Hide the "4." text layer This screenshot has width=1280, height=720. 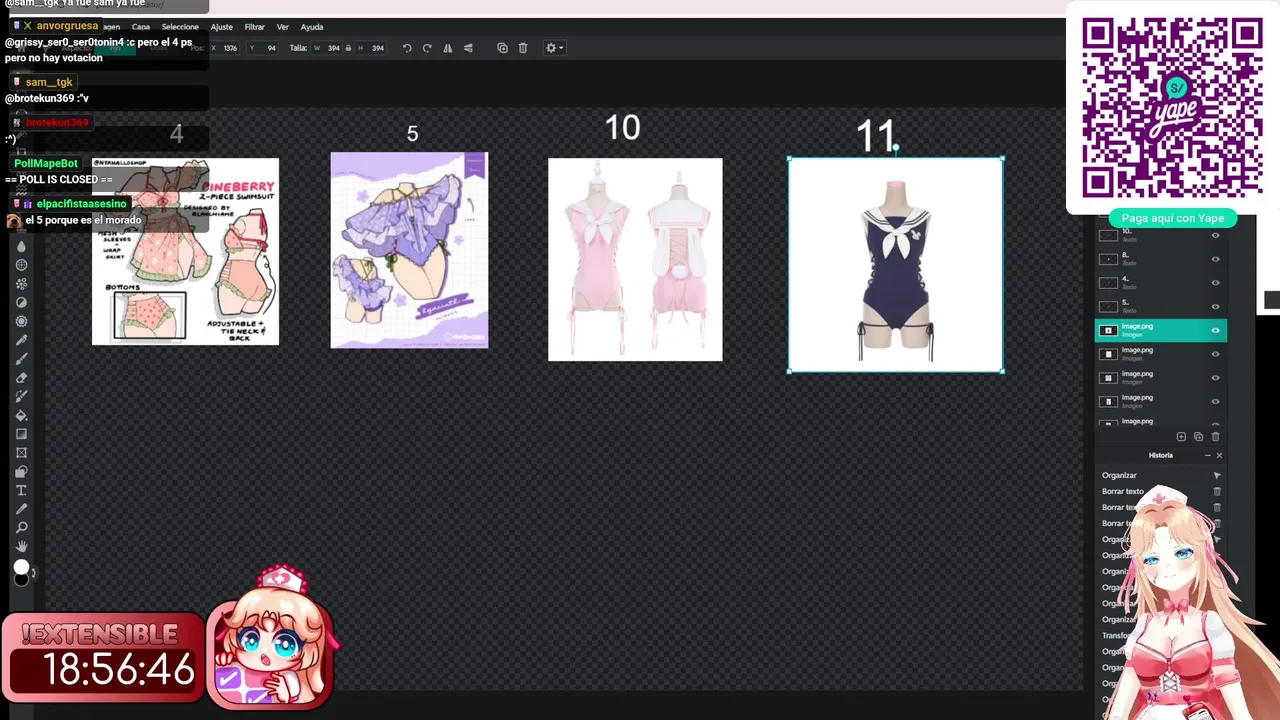coord(1216,283)
